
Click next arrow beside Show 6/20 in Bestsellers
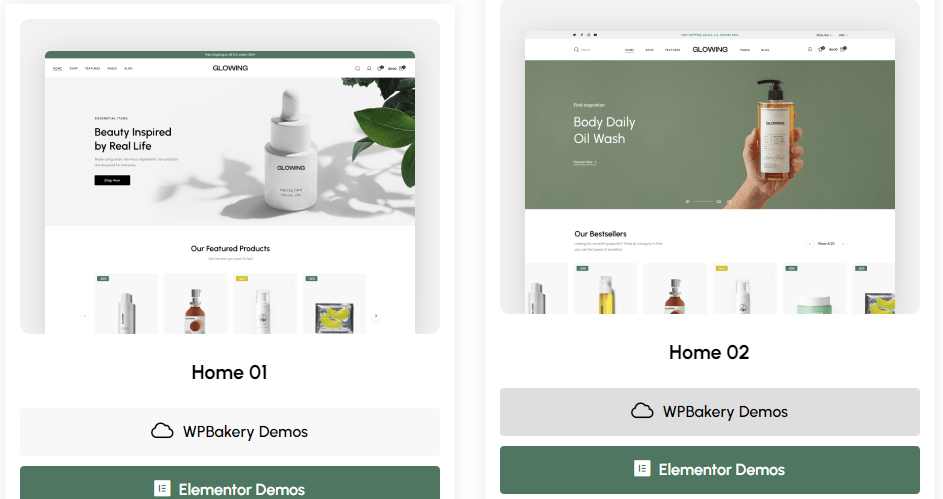tap(843, 243)
